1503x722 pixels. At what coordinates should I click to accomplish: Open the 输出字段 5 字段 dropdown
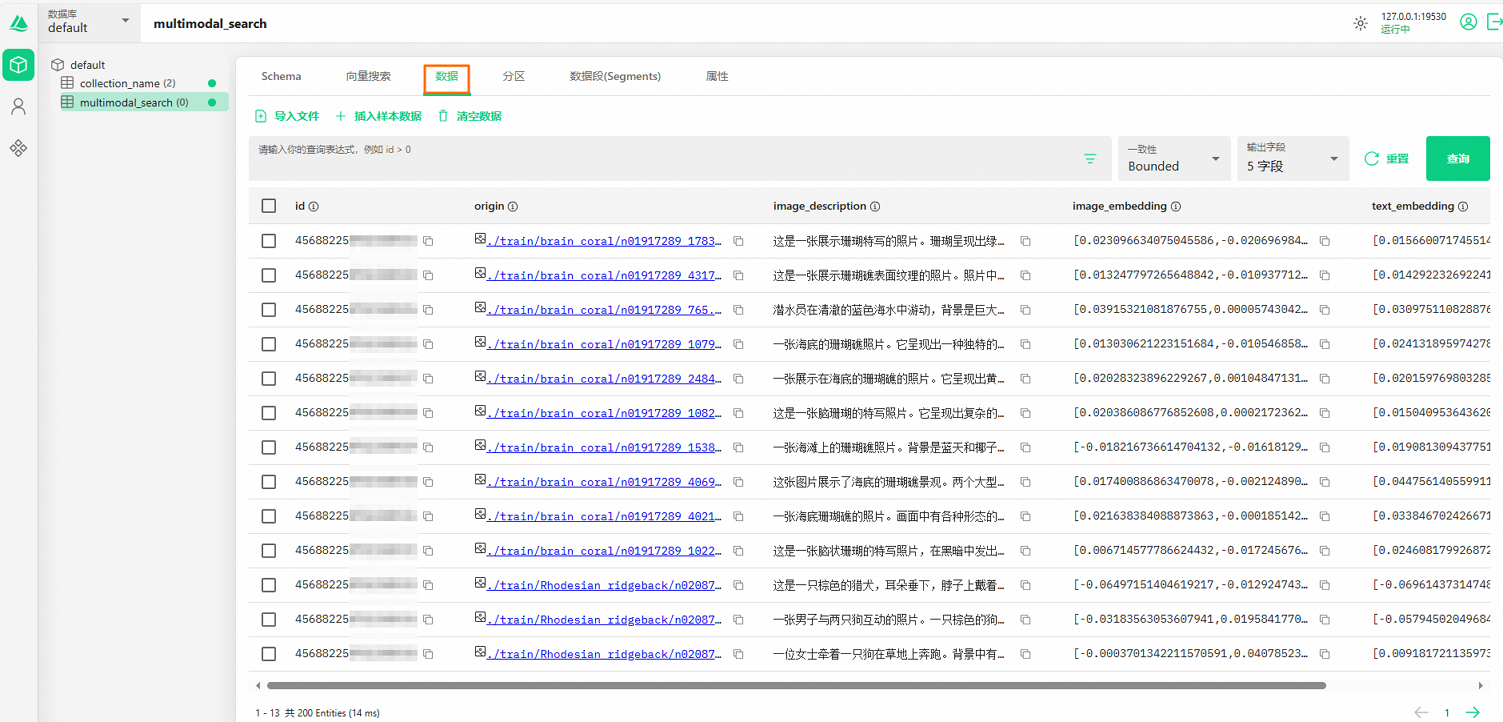pos(1292,159)
